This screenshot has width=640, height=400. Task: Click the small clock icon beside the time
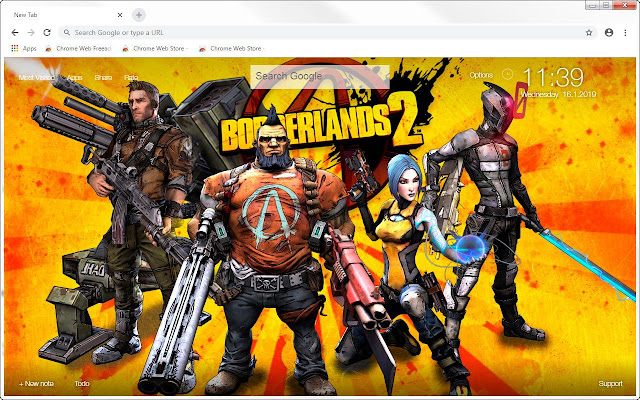[x=507, y=74]
